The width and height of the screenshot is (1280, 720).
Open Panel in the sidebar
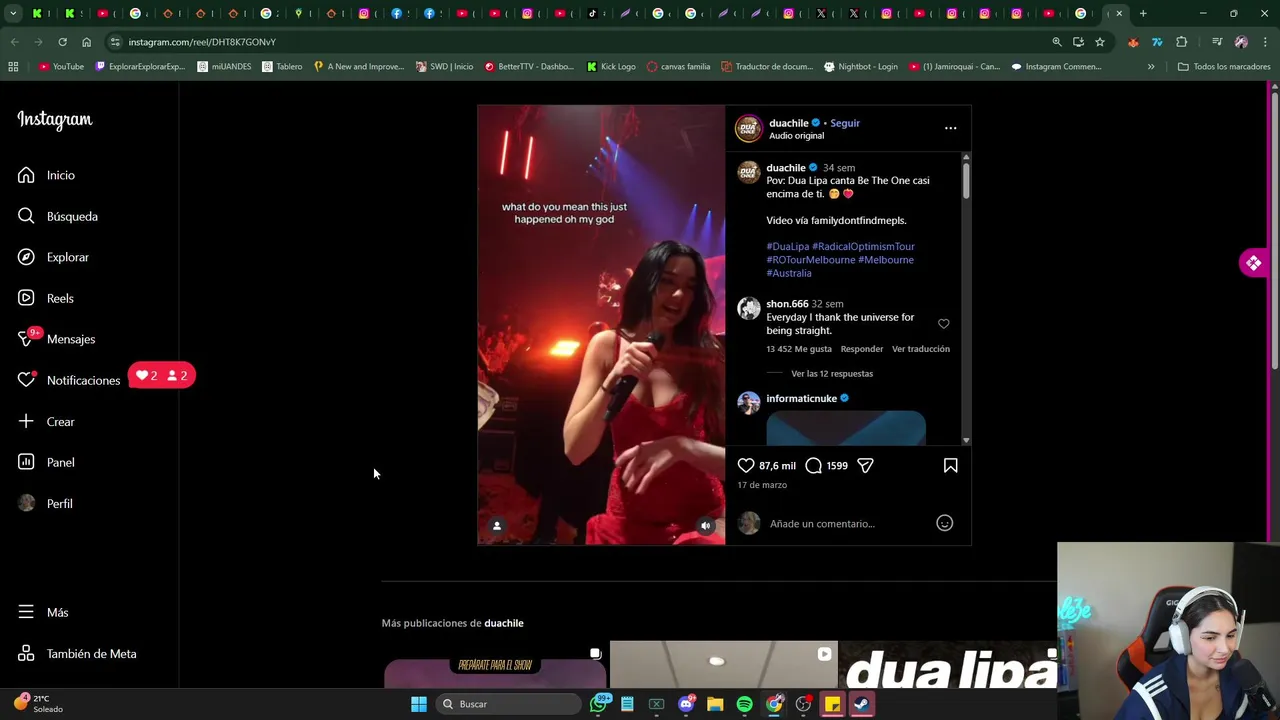pyautogui.click(x=46, y=462)
